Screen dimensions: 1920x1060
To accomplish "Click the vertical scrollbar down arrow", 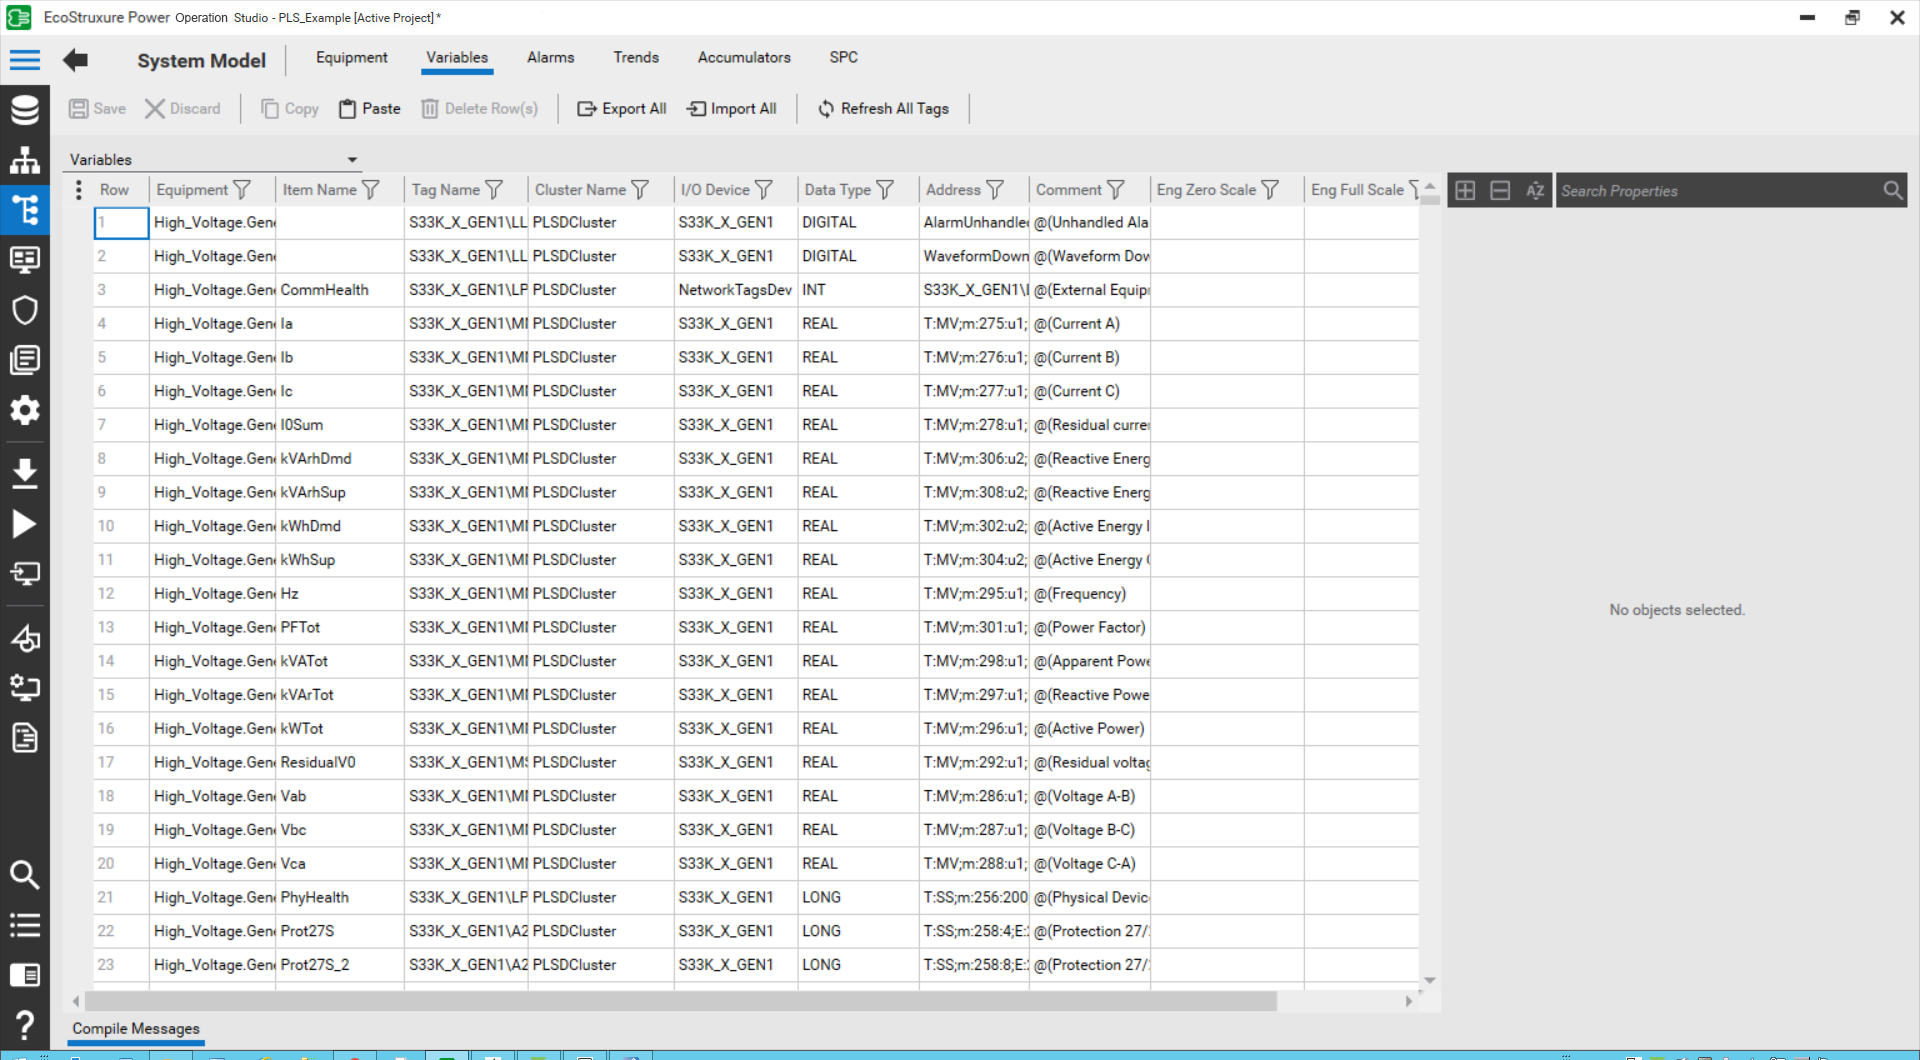I will (1430, 981).
